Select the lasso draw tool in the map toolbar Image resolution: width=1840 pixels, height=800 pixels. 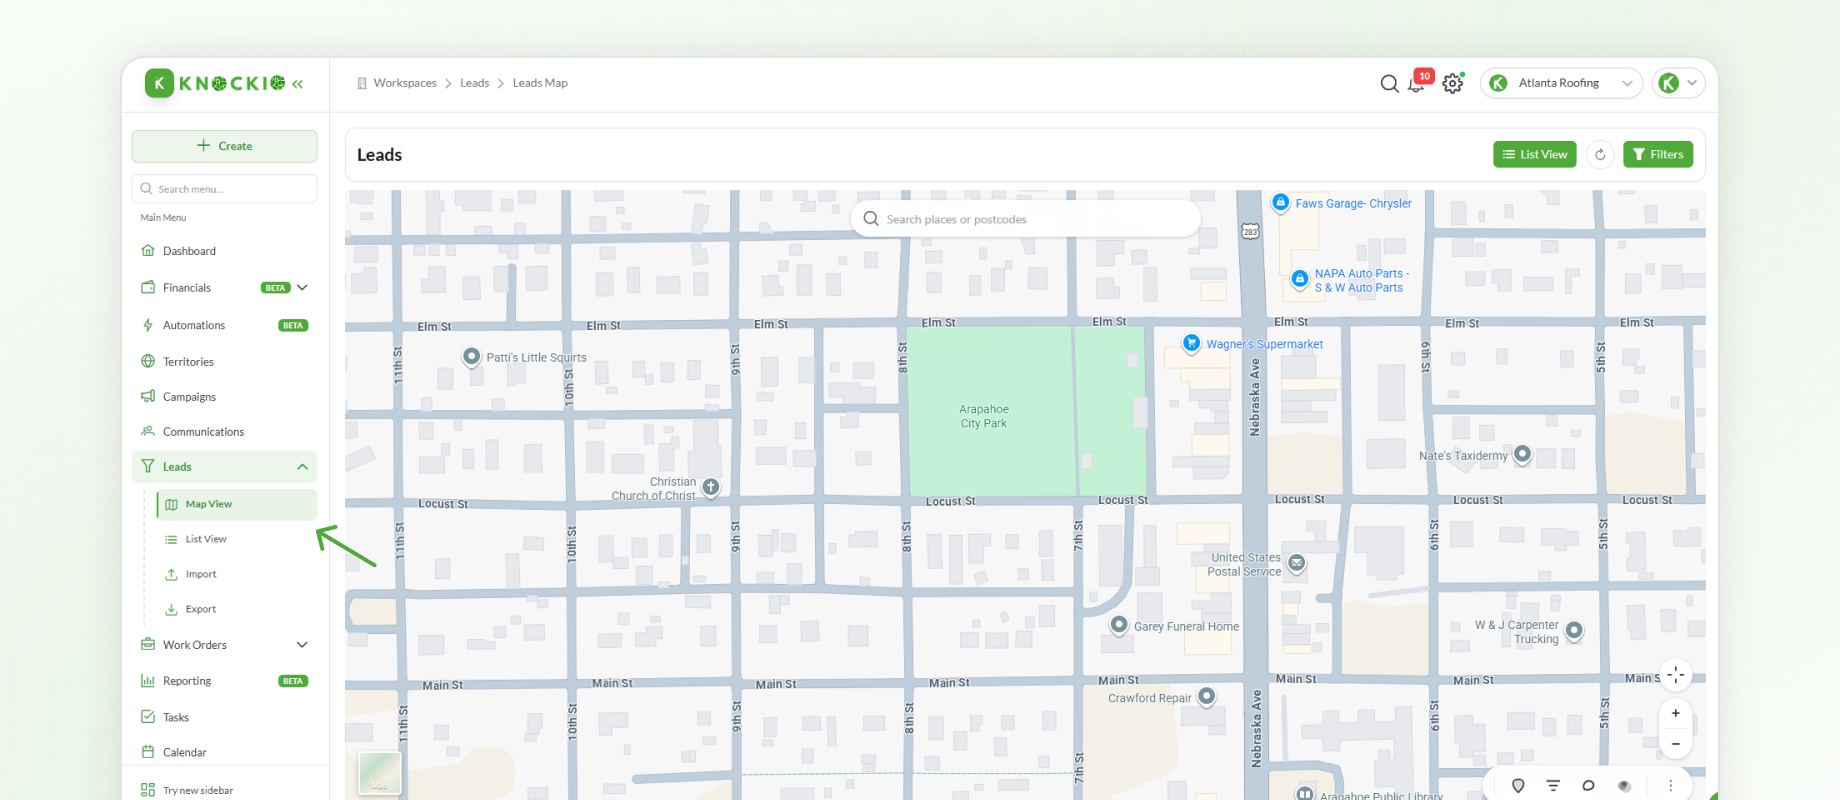point(1588,786)
